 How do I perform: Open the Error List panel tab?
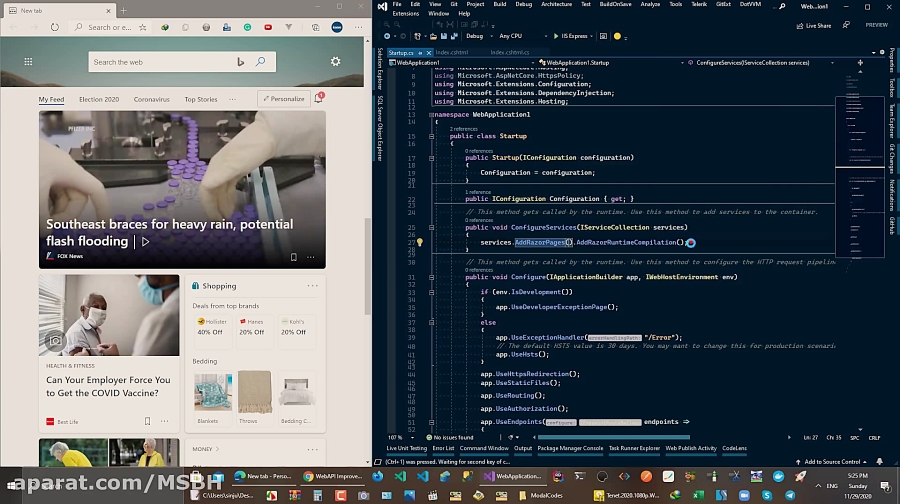[x=443, y=448]
